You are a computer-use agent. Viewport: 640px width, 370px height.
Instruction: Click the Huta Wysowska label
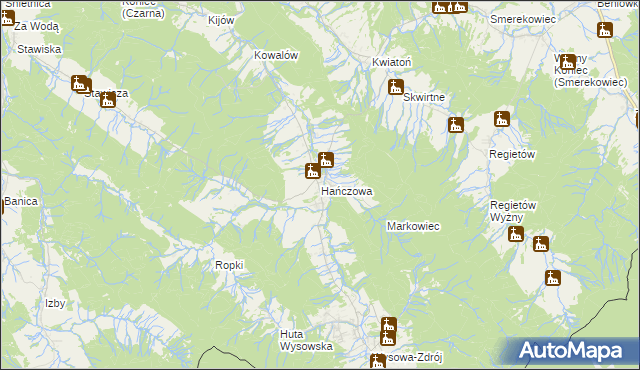pos(306,340)
